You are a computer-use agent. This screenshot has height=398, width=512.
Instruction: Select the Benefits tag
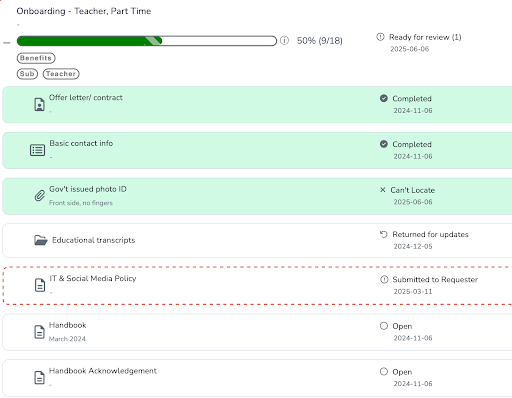click(x=36, y=58)
